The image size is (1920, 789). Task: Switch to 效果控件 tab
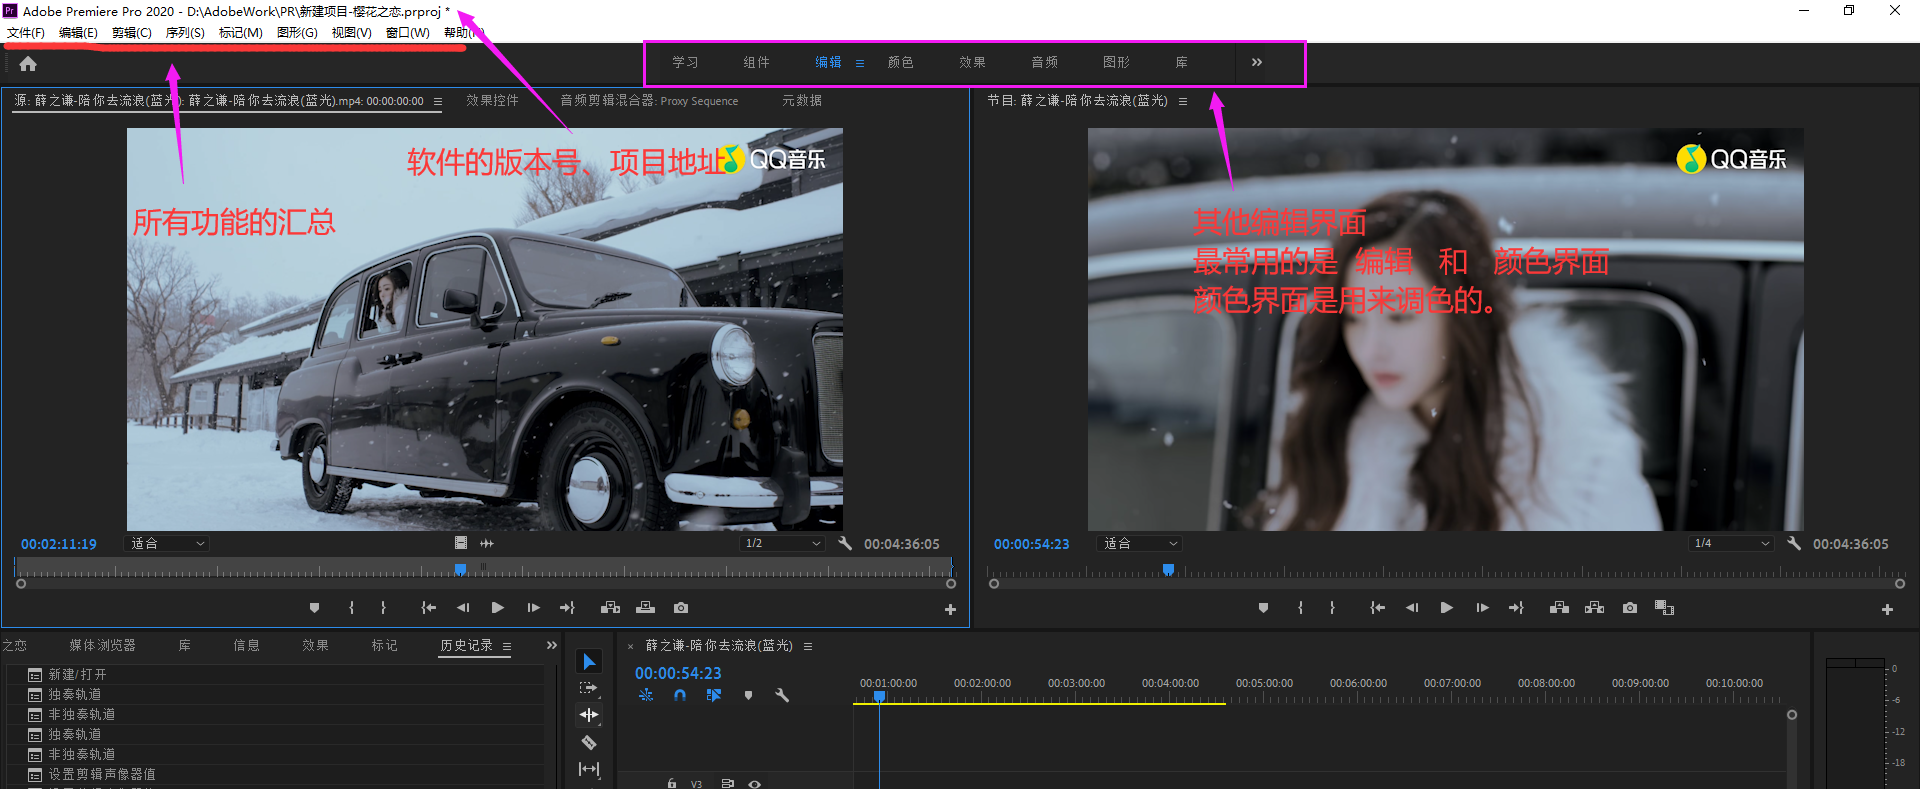pyautogui.click(x=492, y=100)
